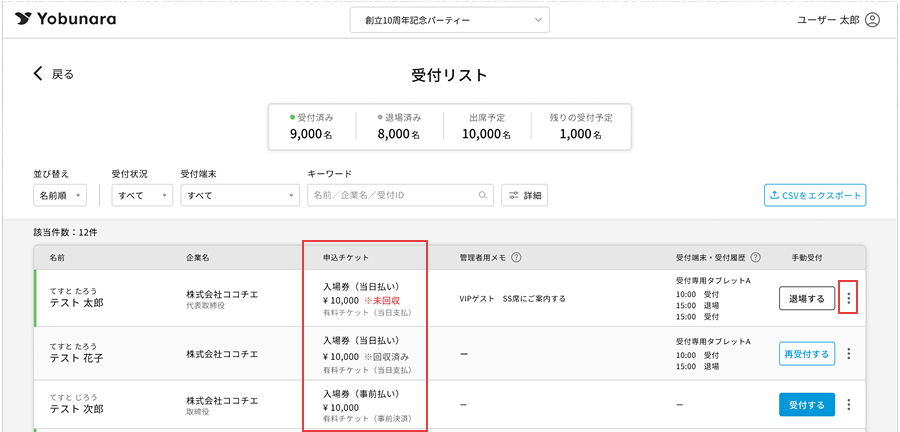Click the 名前 column header

click(x=57, y=258)
